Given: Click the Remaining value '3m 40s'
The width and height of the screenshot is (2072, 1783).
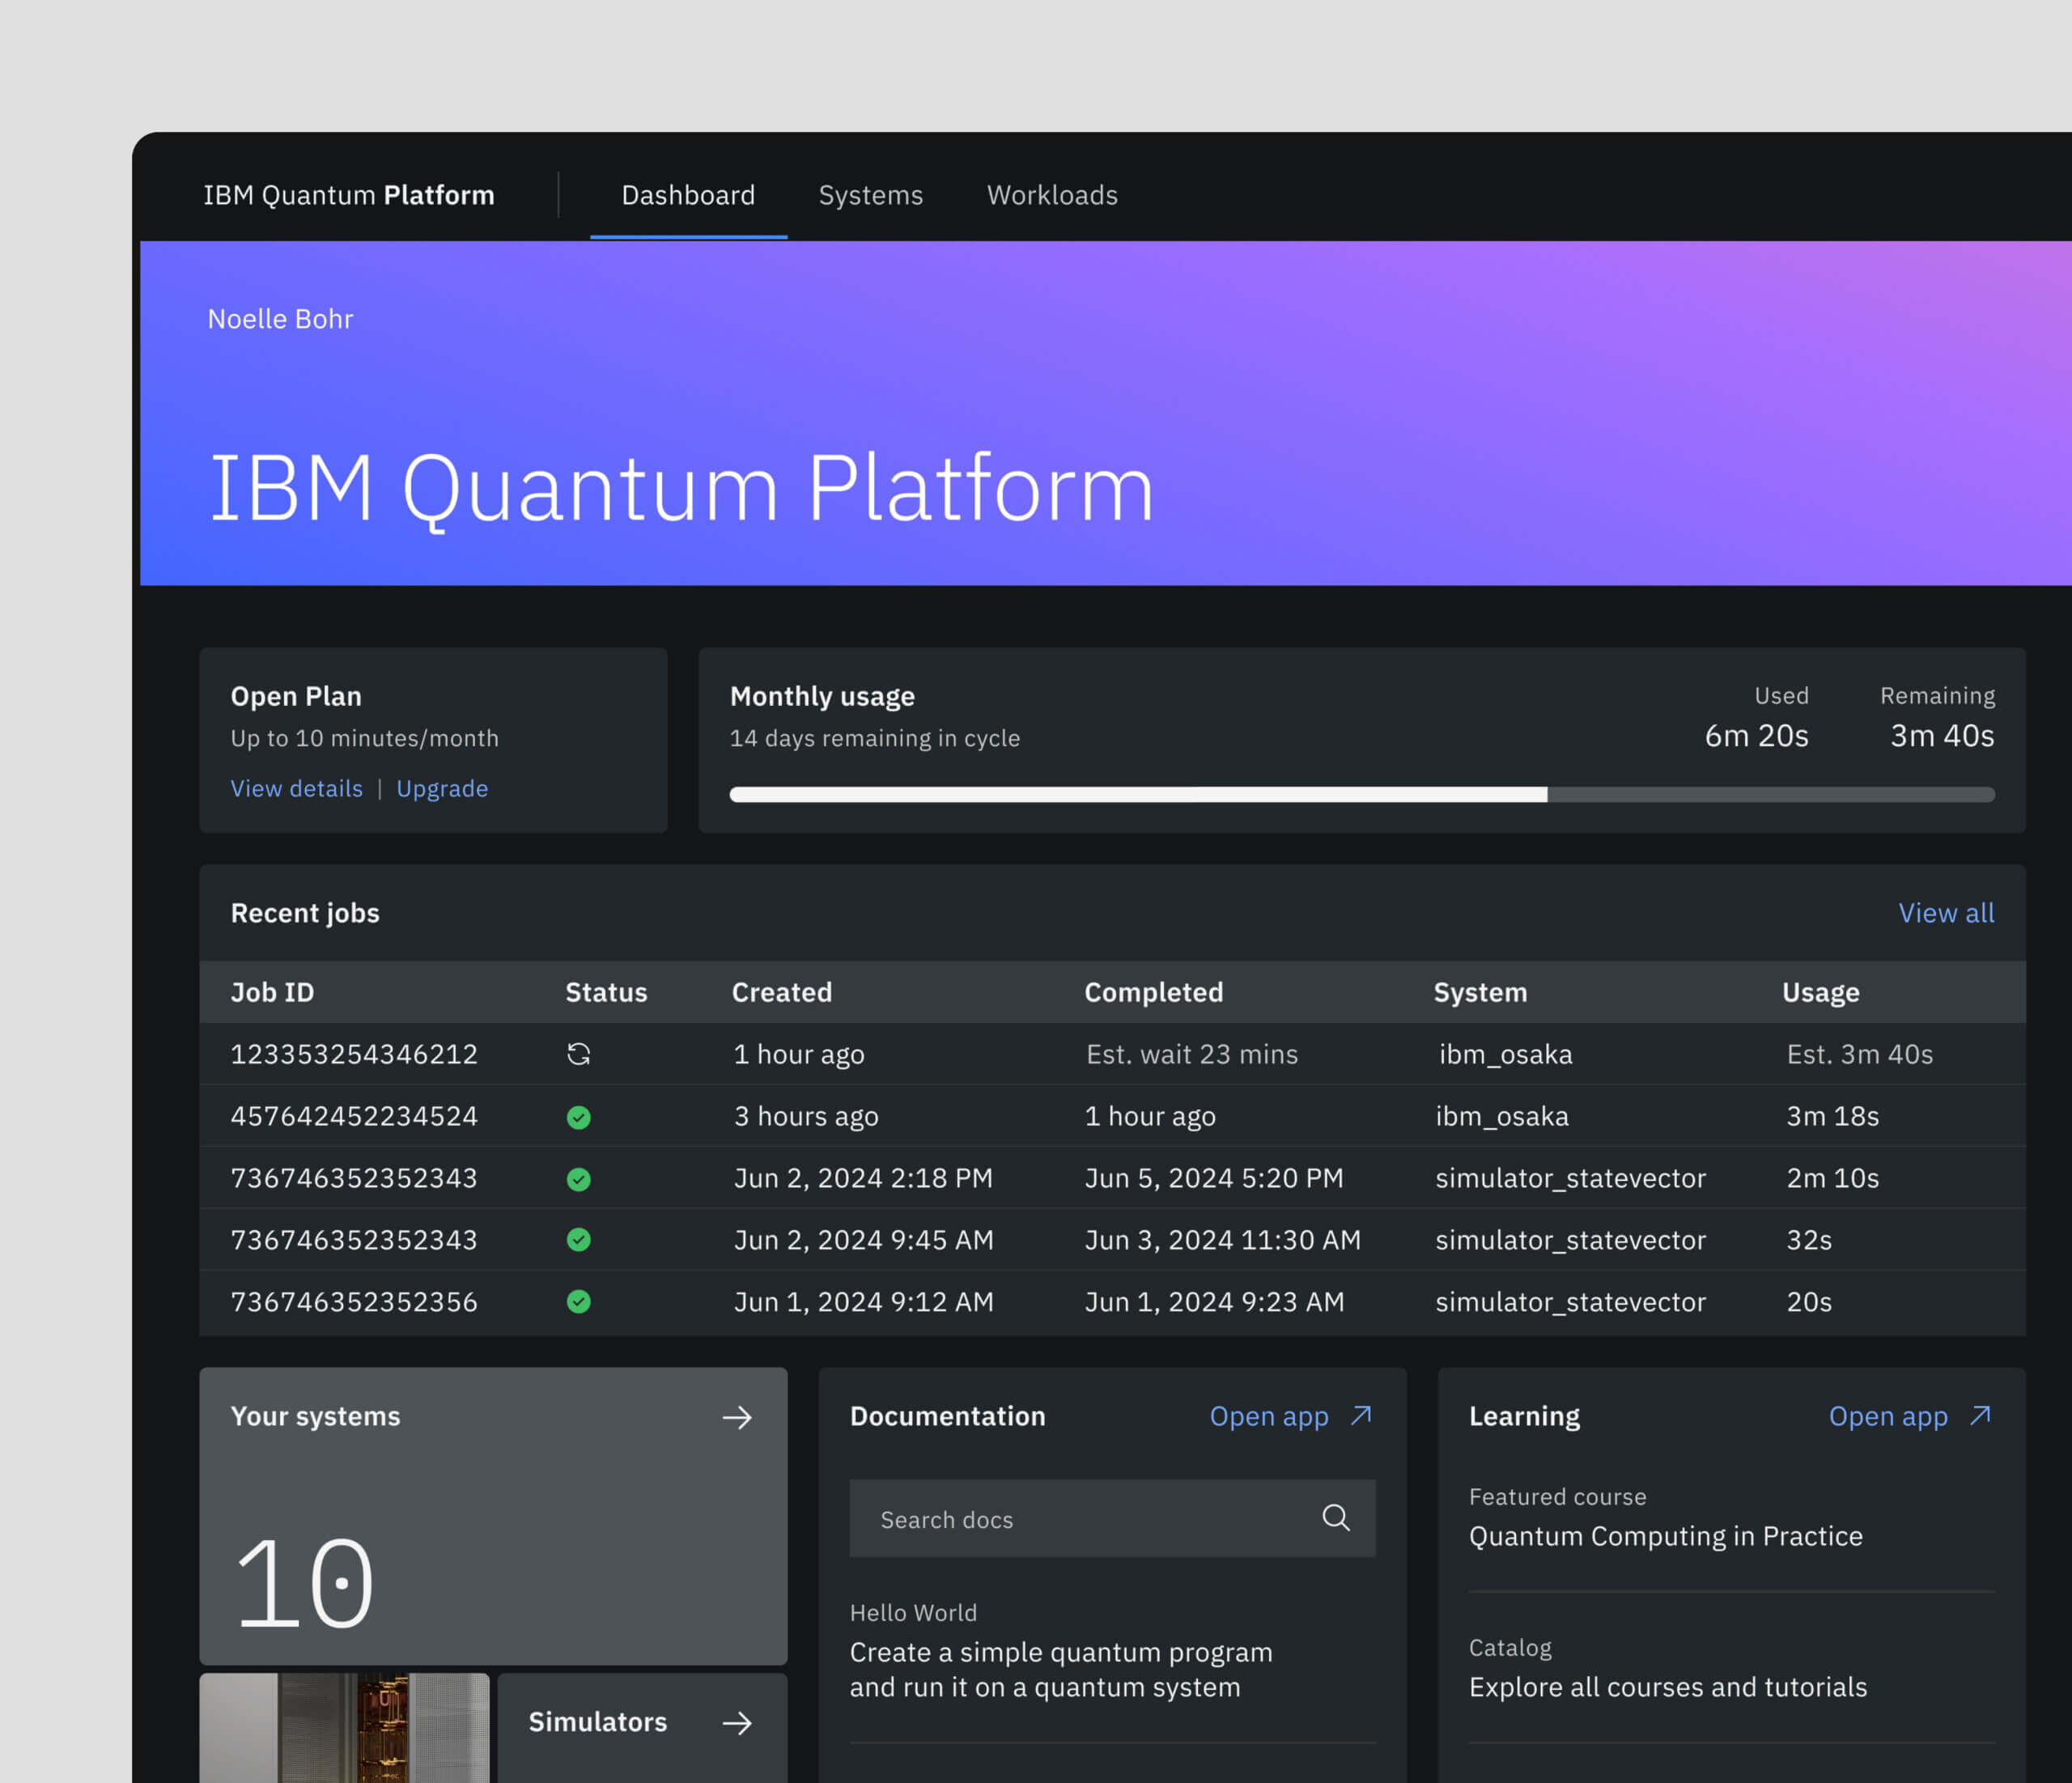Looking at the screenshot, I should (1942, 736).
